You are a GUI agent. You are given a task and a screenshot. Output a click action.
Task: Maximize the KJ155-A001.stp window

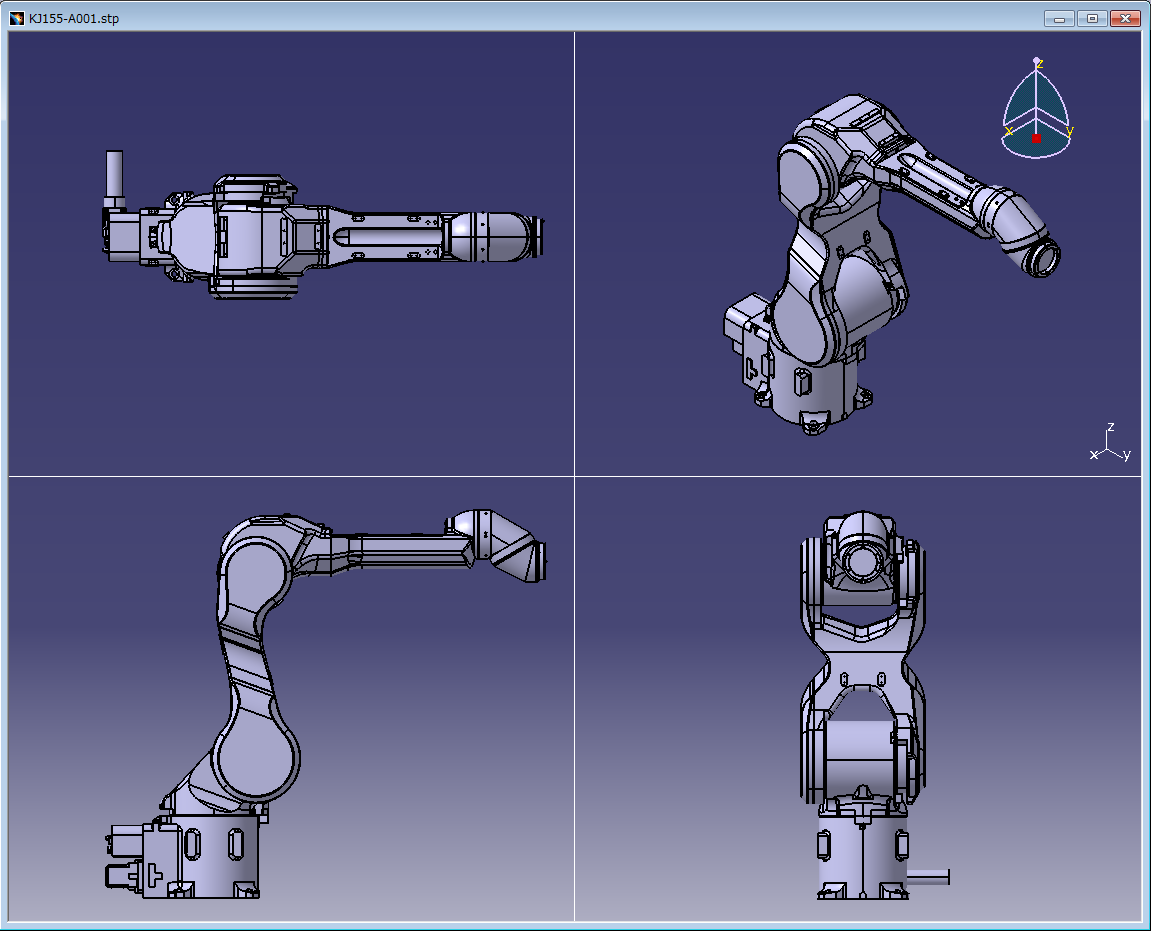pos(1092,18)
